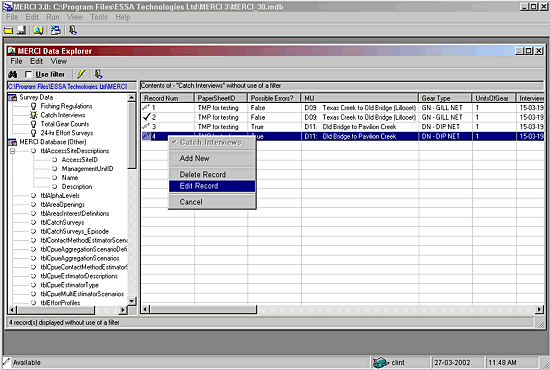
Task: Select the tblAreaOpenings tree item
Action: 62,204
